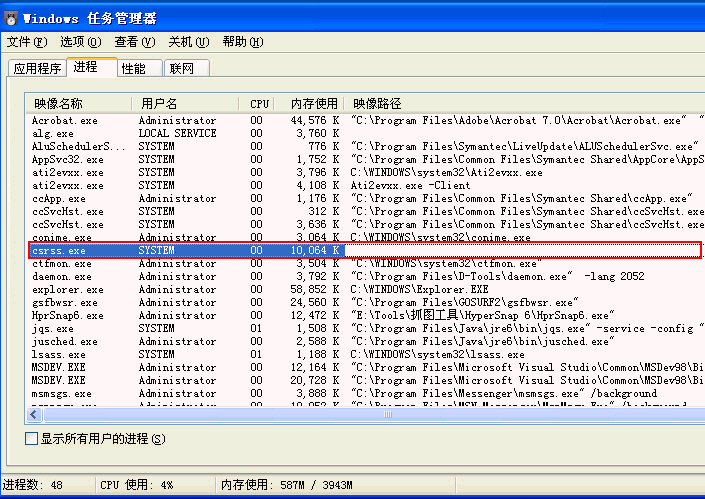Go to the 联网 tab

click(x=187, y=68)
